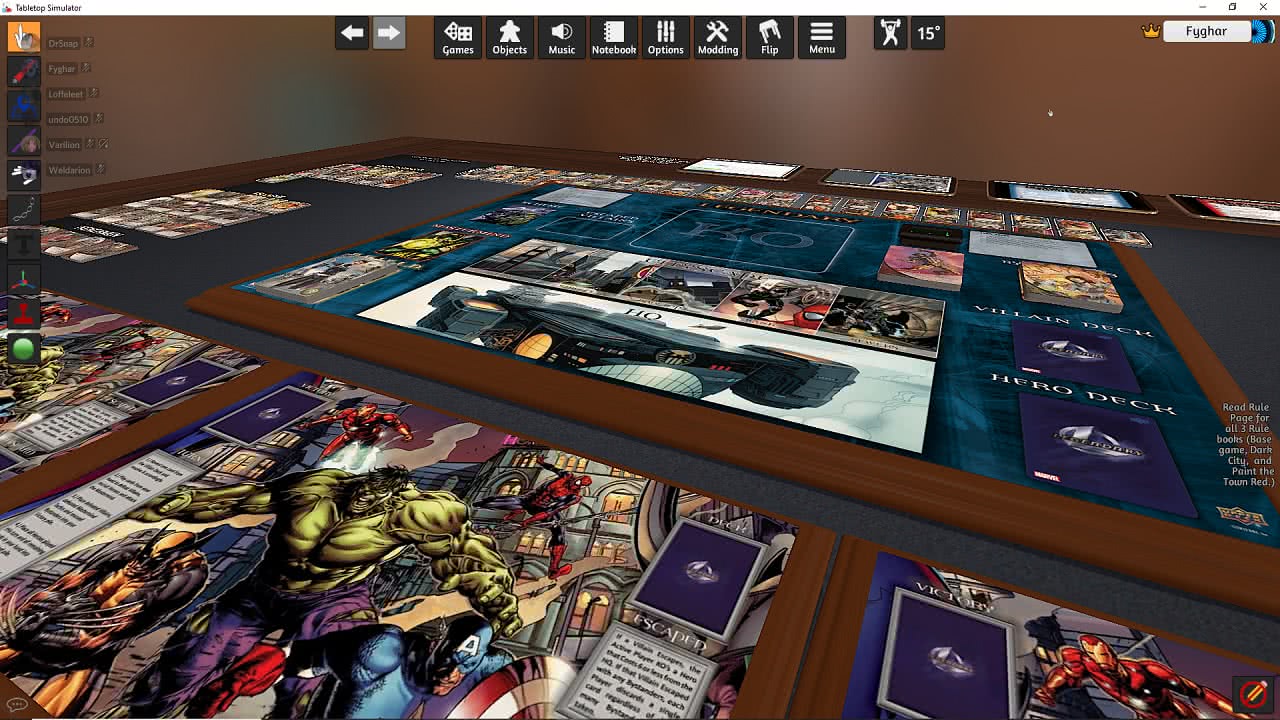
Task: Click the green color circle button
Action: click(x=24, y=349)
